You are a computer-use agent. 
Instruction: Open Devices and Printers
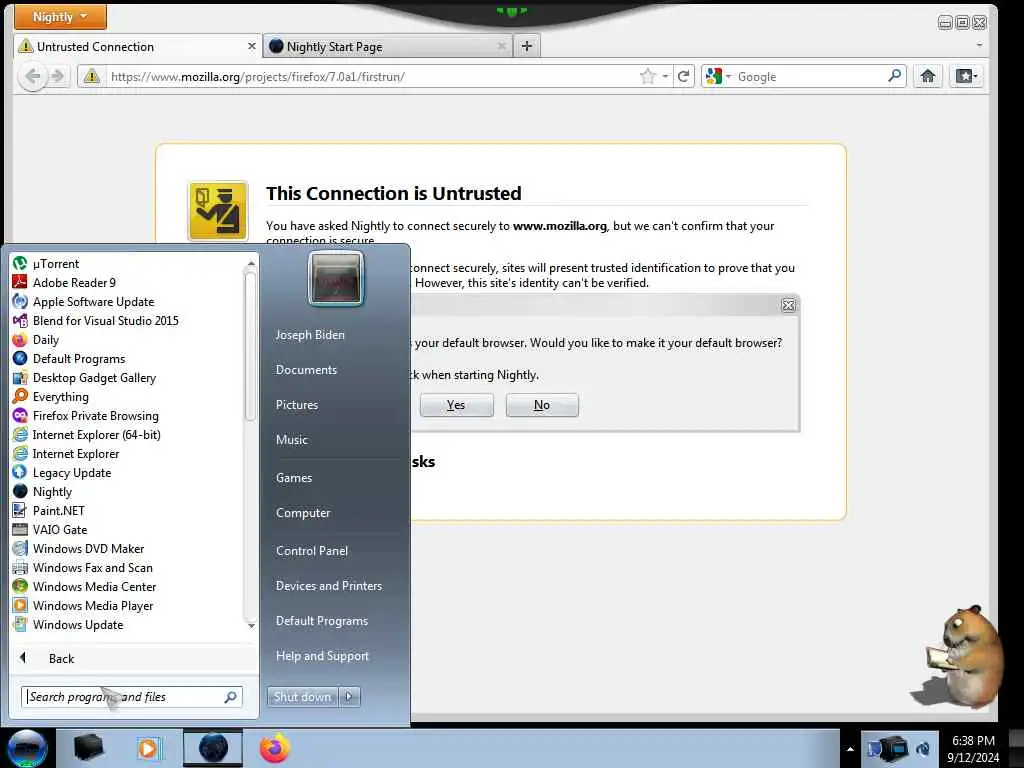(328, 586)
